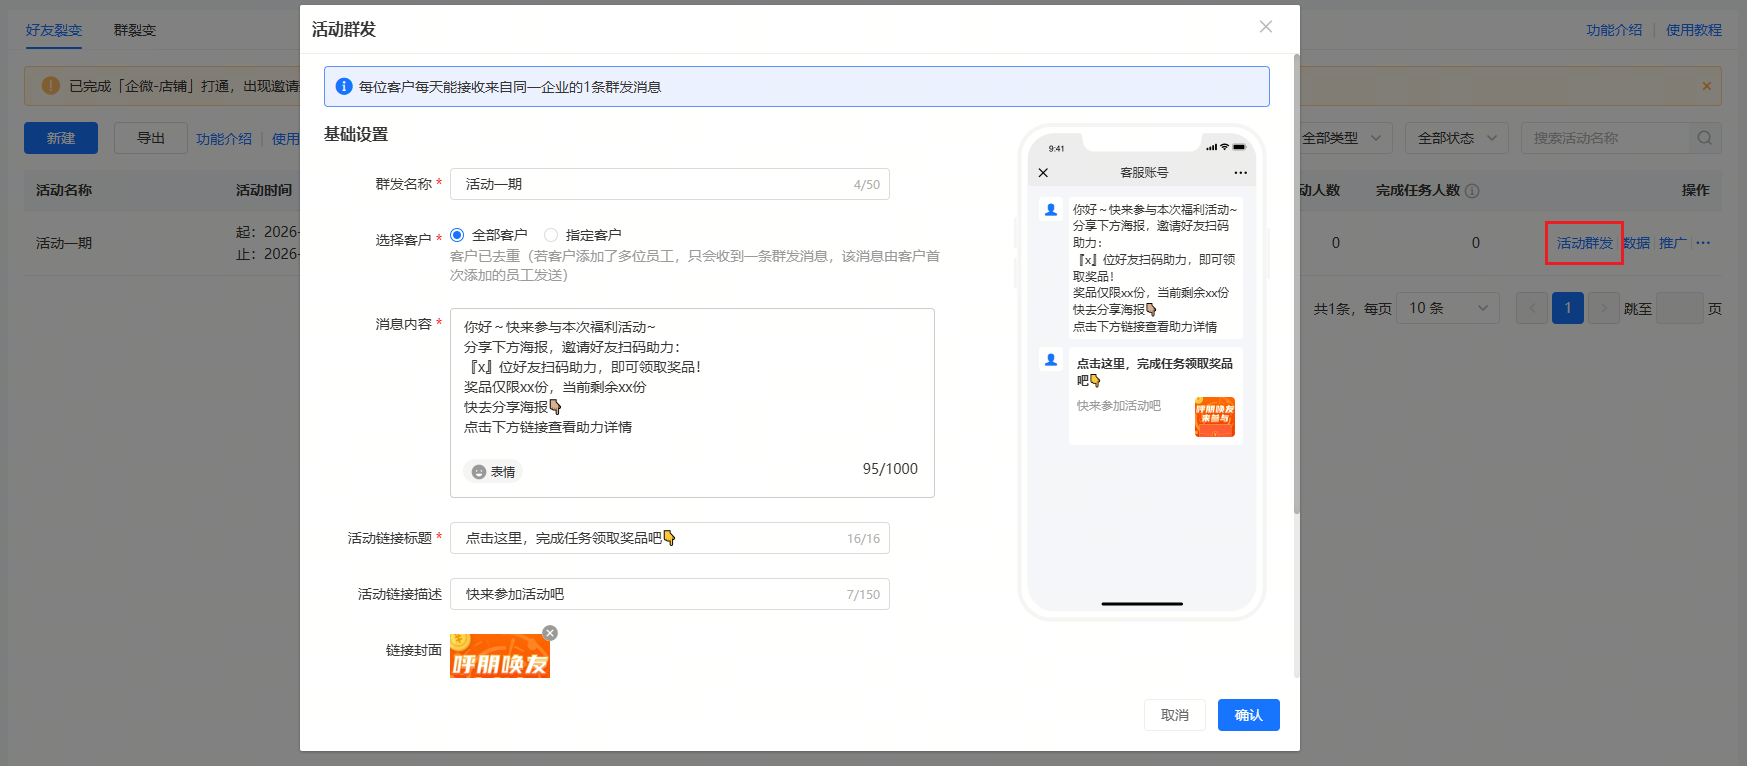The width and height of the screenshot is (1747, 766).
Task: Click the 群发名称 input field
Action: coord(670,184)
